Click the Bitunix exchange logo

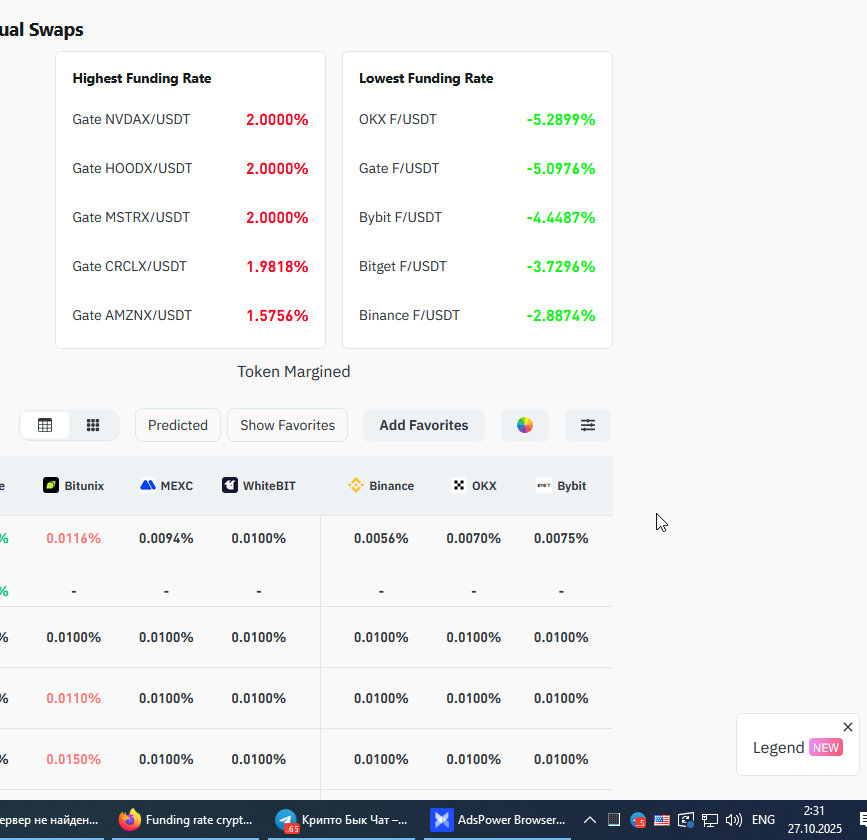[51, 486]
